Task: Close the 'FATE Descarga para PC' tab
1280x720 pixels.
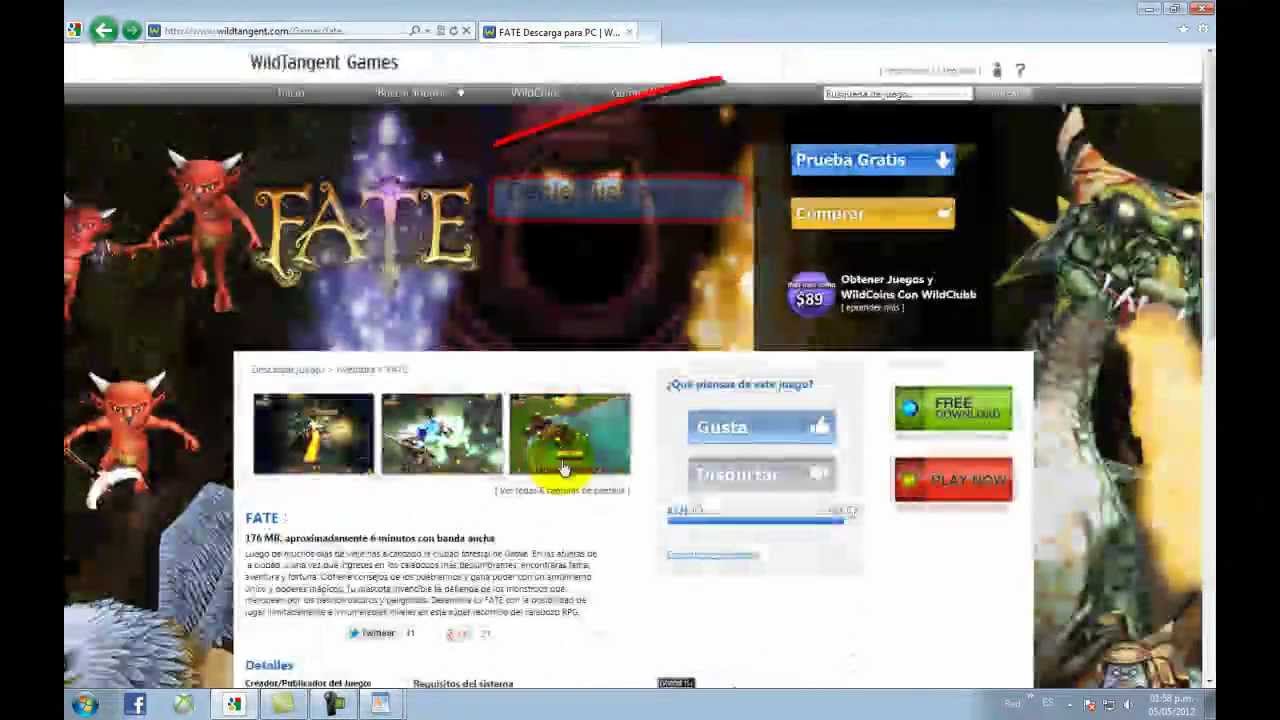Action: [629, 32]
